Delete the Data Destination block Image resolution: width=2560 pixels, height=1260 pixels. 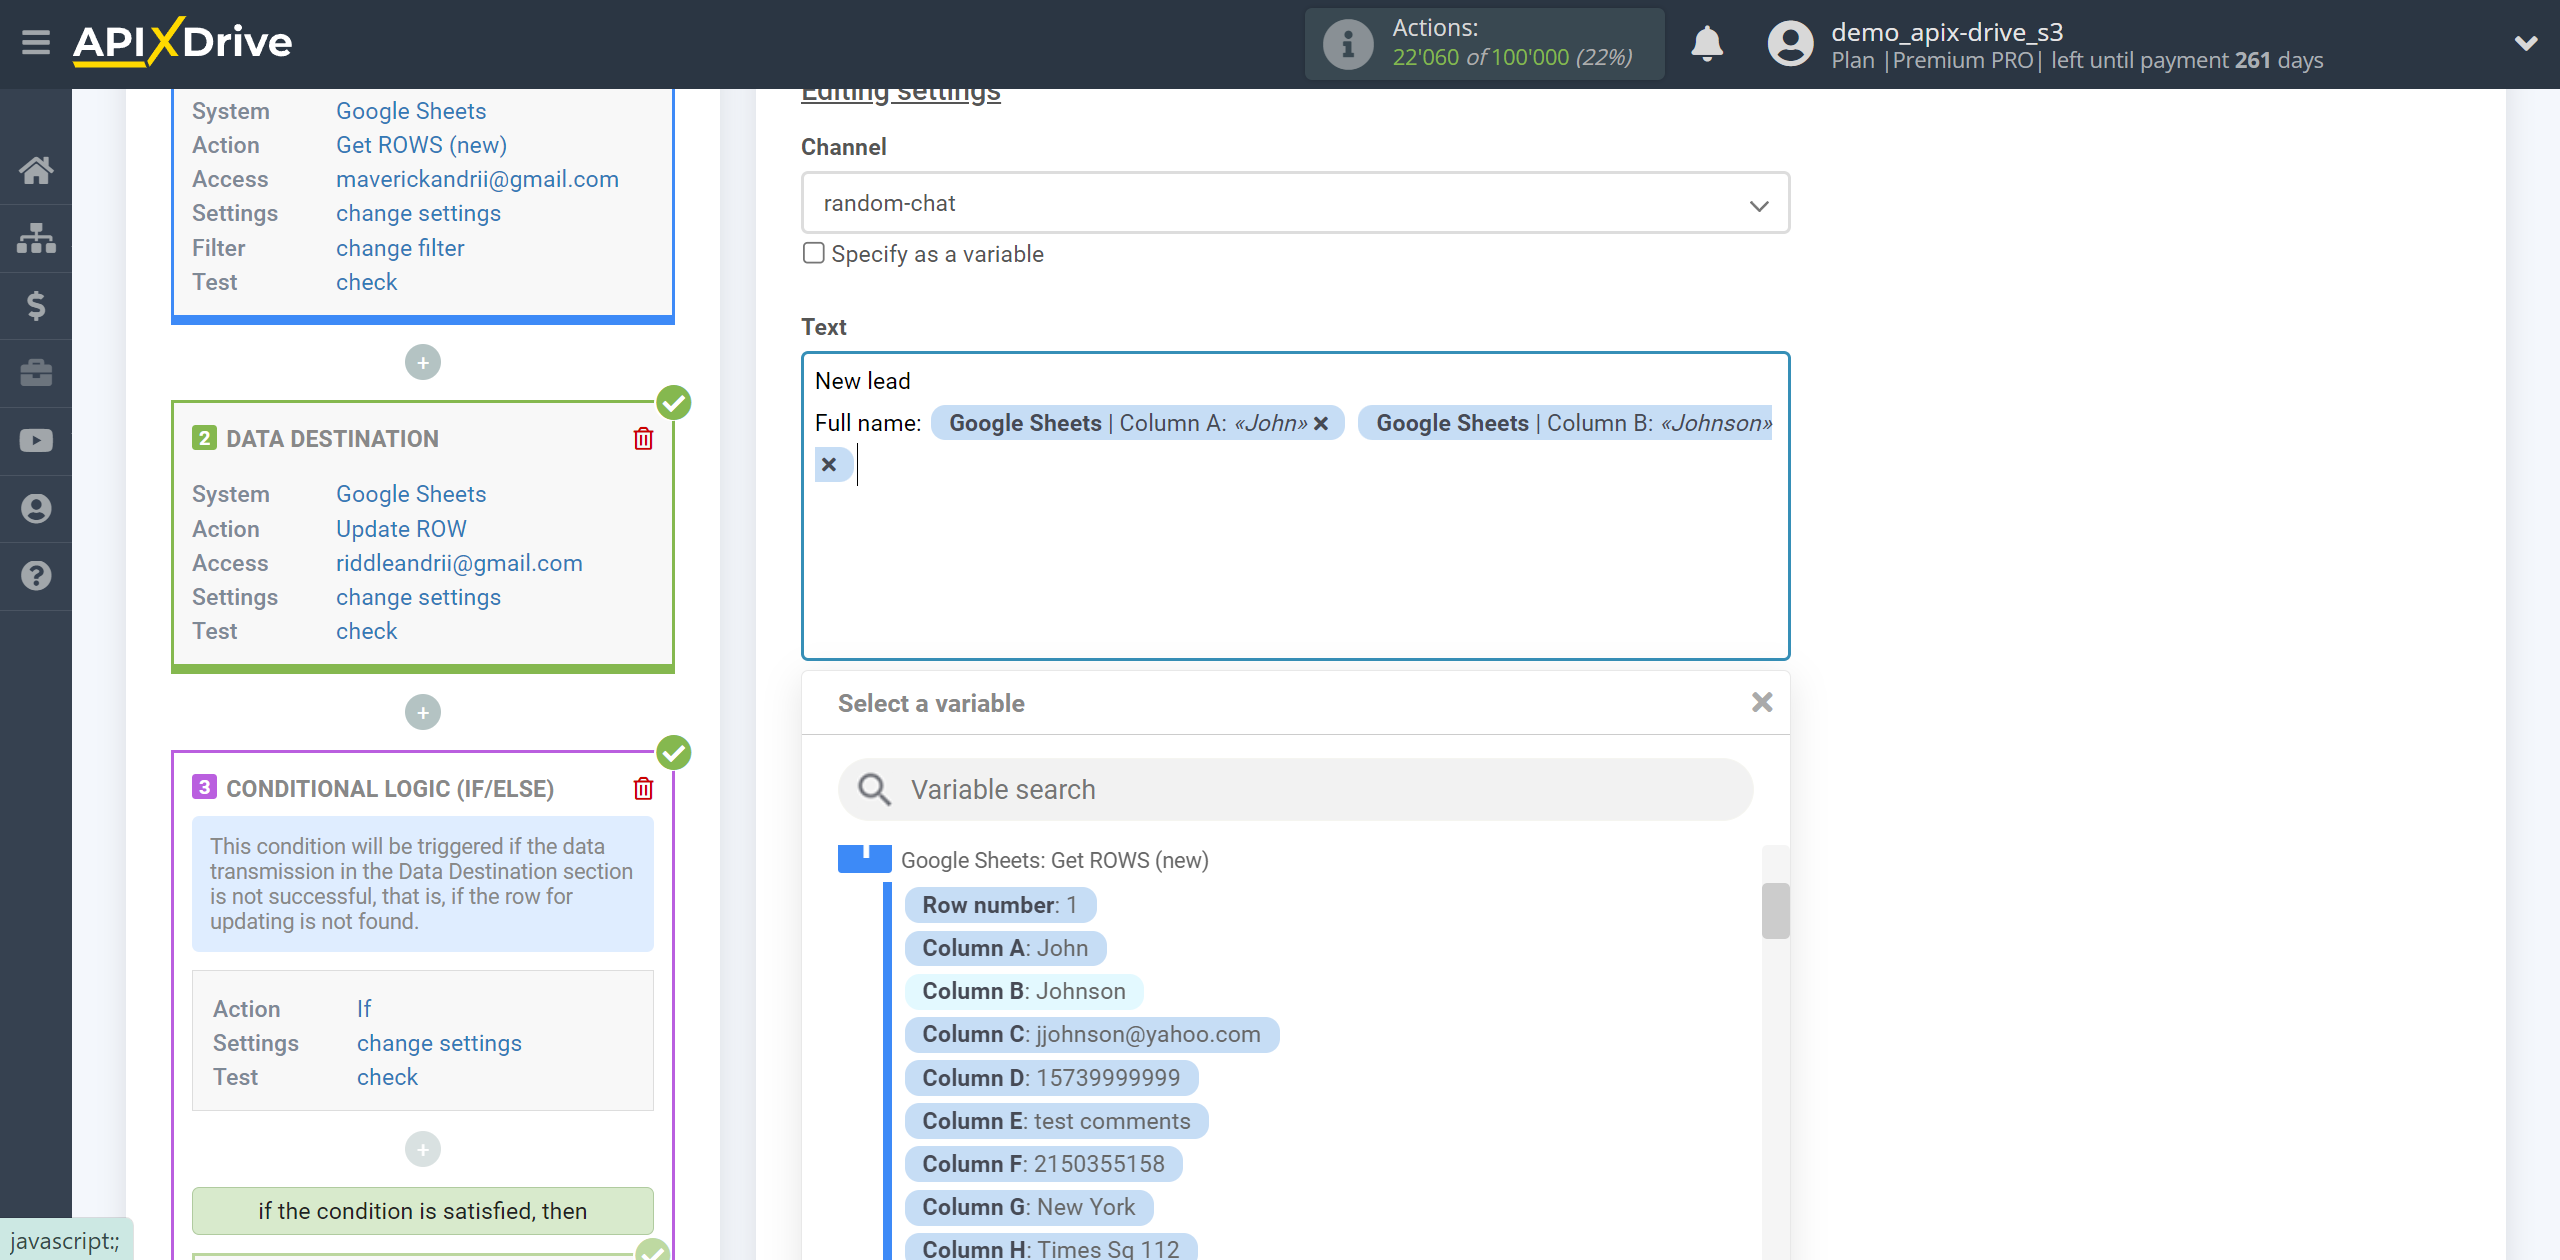click(x=643, y=439)
